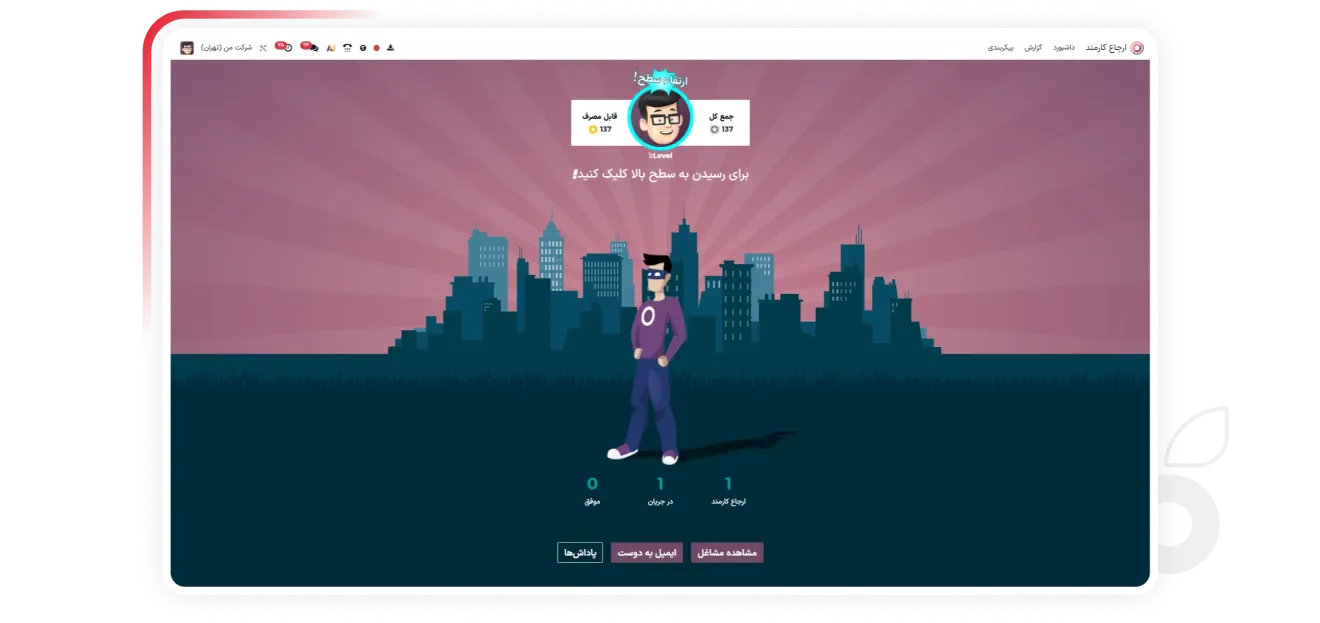The height and width of the screenshot is (623, 1320).
Task: Open the debug tools wrench icon
Action: pyautogui.click(x=263, y=48)
